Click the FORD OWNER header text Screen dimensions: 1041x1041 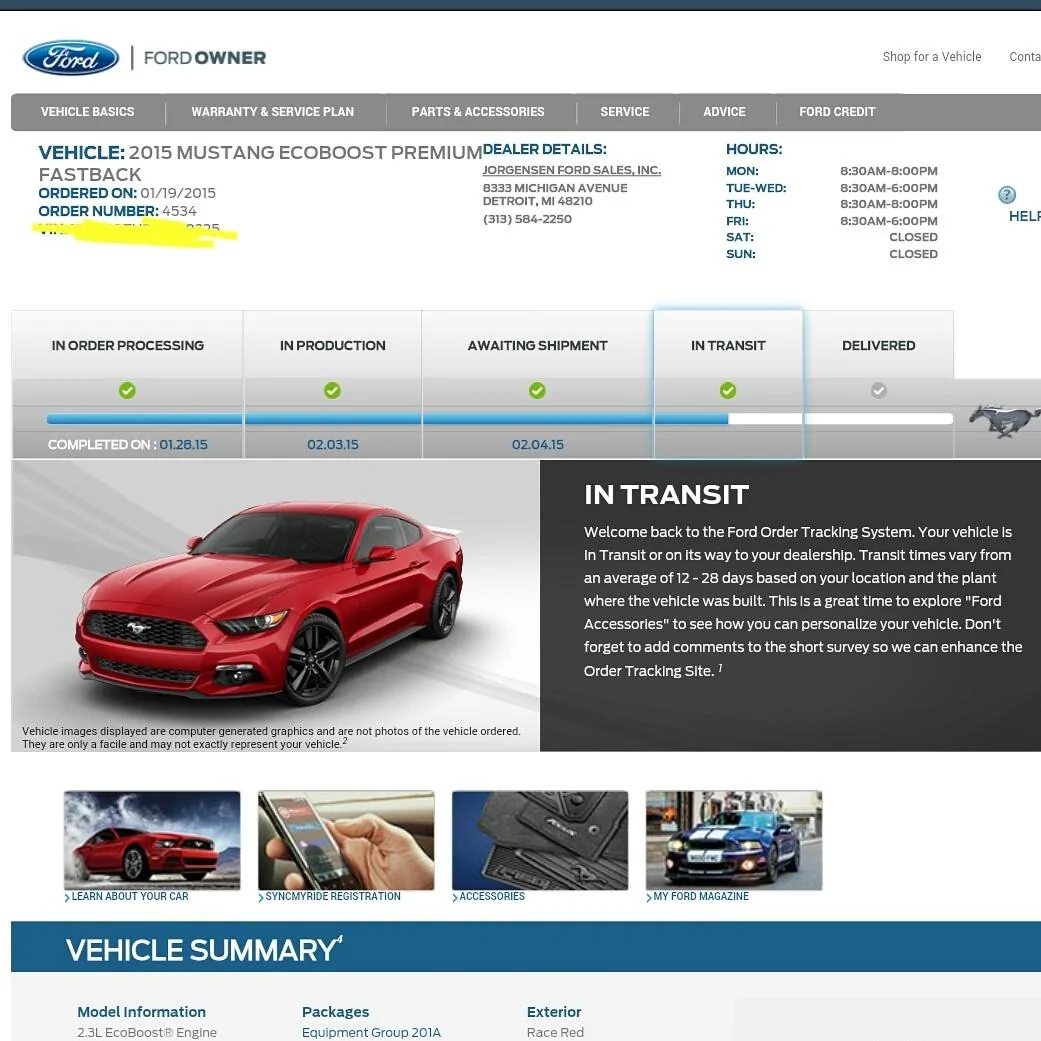coord(204,58)
